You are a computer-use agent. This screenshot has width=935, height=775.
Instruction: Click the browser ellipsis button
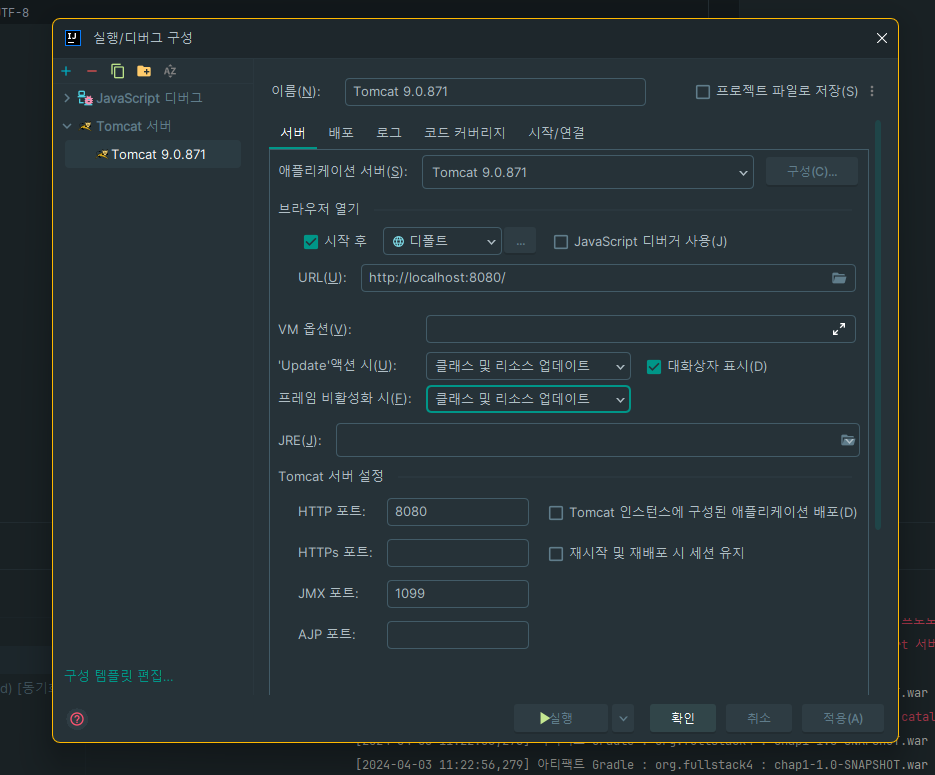pyautogui.click(x=521, y=241)
